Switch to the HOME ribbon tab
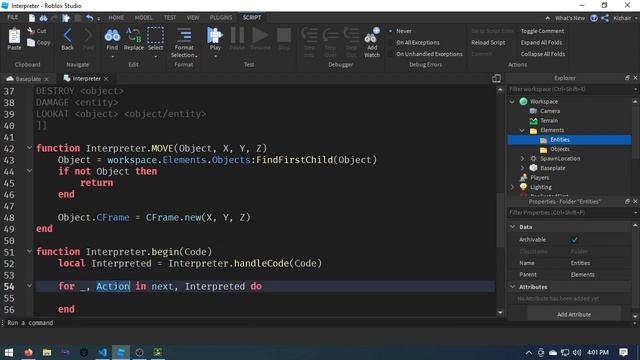640x360 pixels. 116,18
